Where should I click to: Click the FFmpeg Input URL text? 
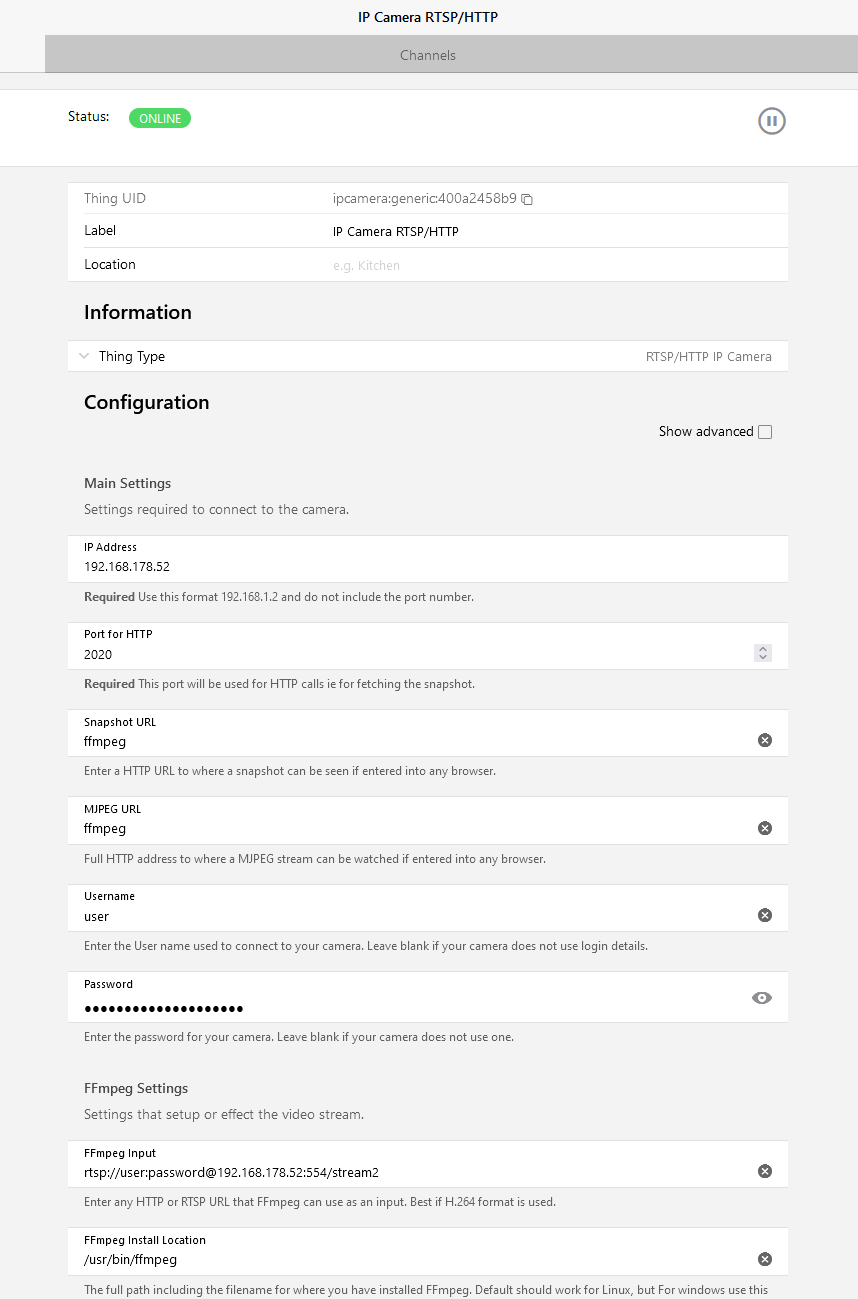[231, 1172]
